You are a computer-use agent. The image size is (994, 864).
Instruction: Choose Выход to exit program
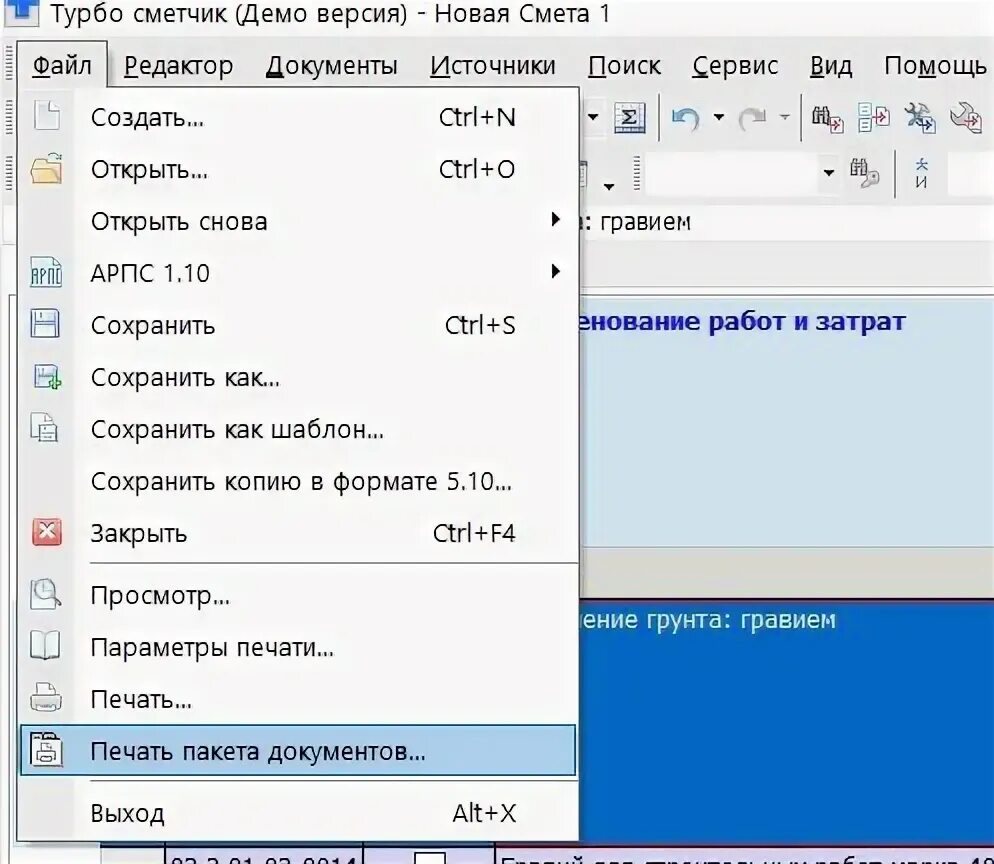tap(298, 813)
